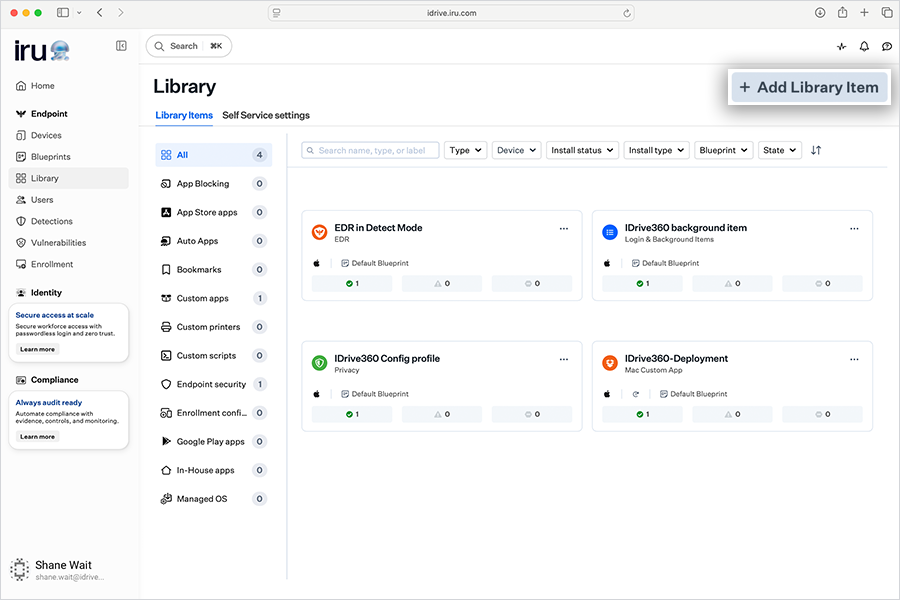Viewport: 900px width, 600px height.
Task: Filter by Endpoint security category
Action: coord(214,385)
